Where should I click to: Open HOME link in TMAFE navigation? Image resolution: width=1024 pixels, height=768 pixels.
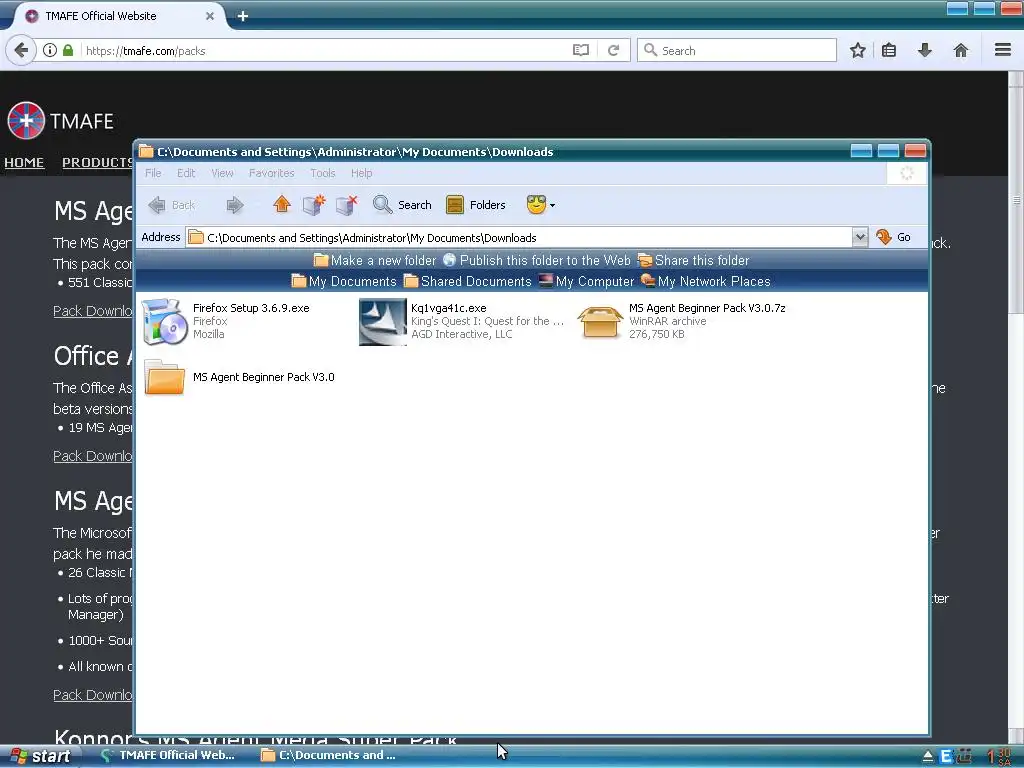[x=24, y=163]
